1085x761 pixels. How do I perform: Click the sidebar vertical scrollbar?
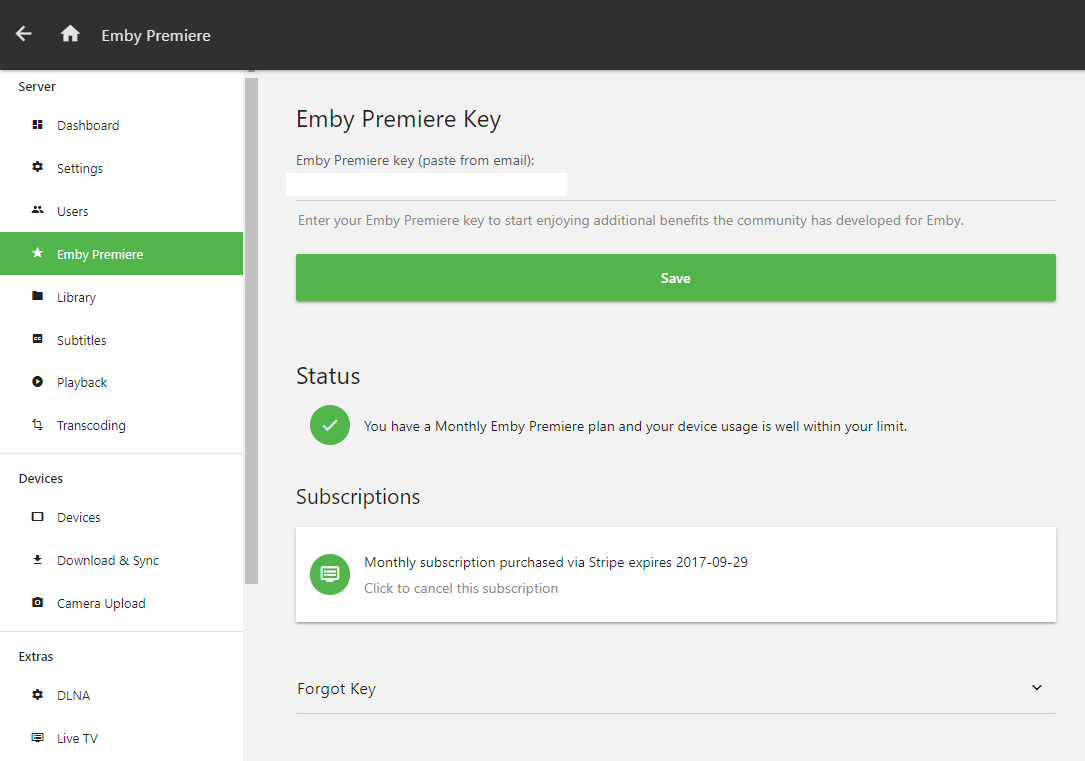click(251, 331)
